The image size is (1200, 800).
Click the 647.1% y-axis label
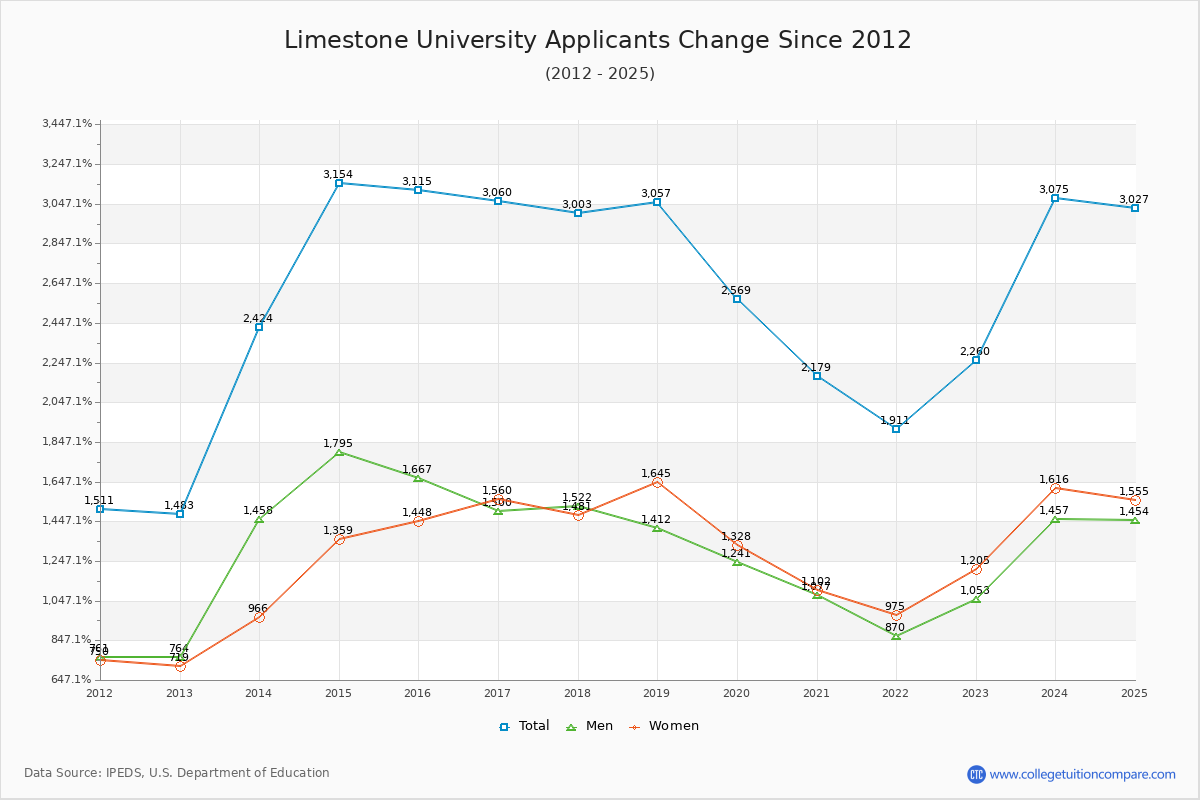point(70,679)
